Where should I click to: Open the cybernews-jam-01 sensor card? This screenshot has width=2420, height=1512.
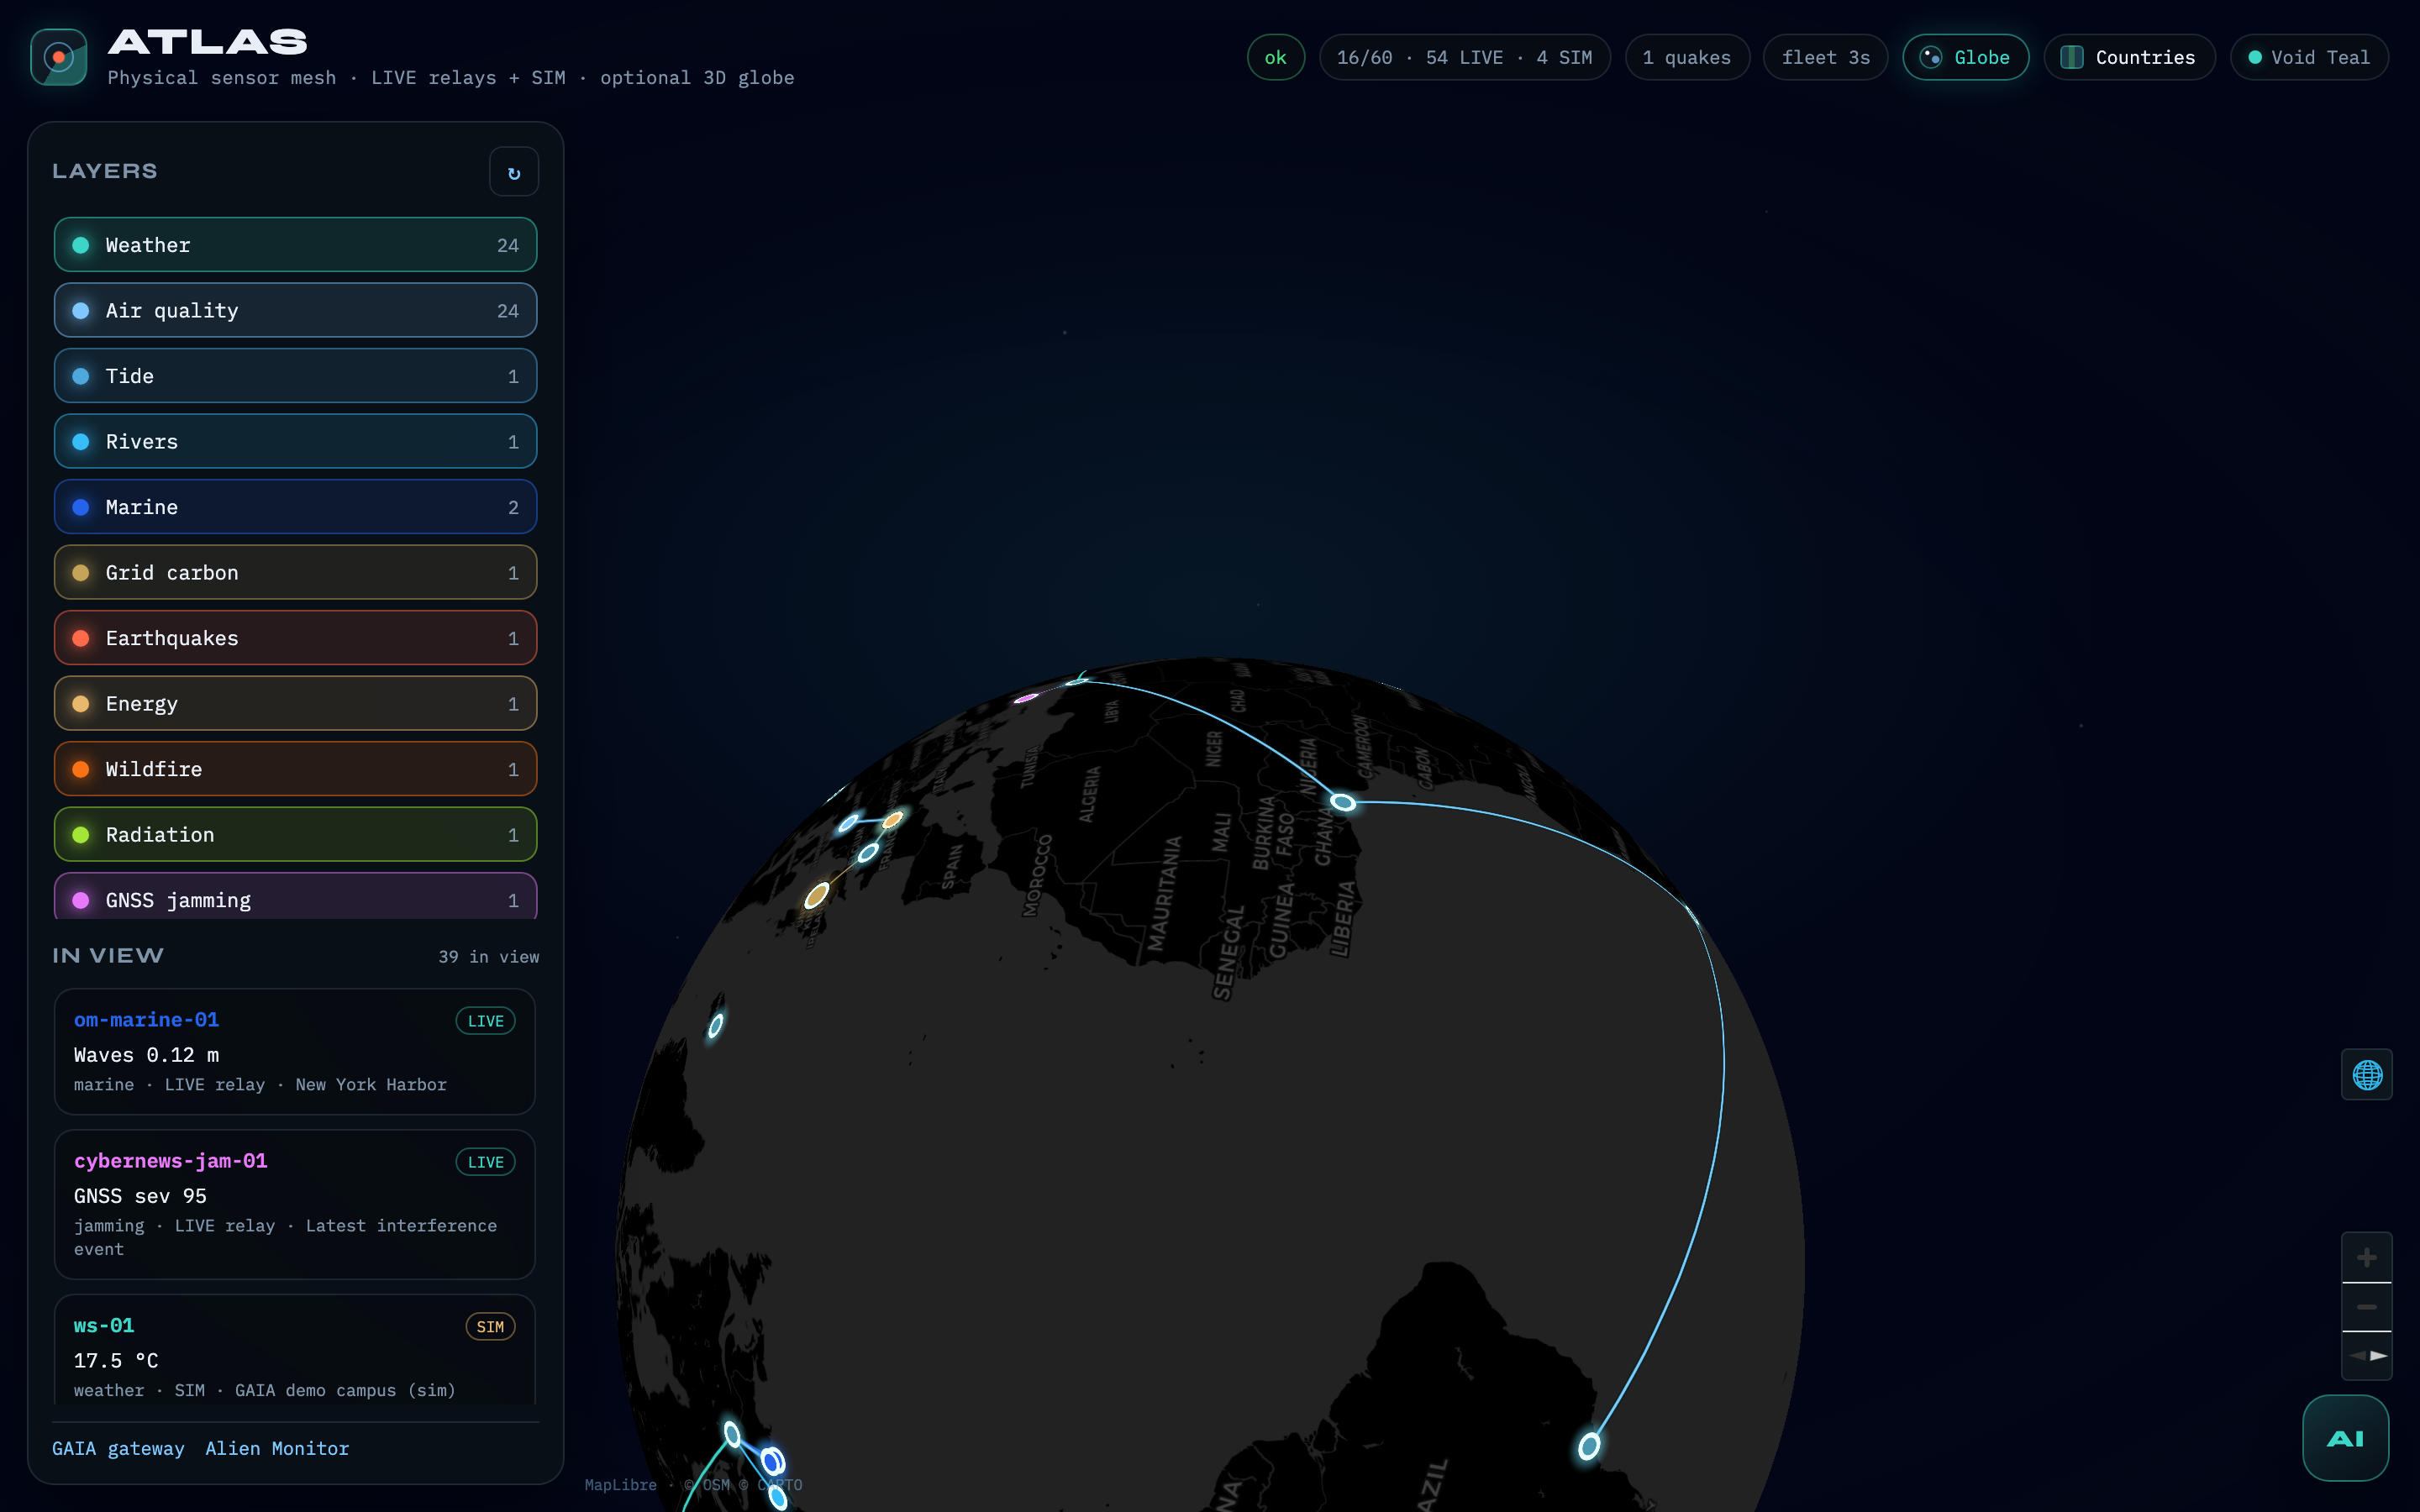click(x=295, y=1204)
